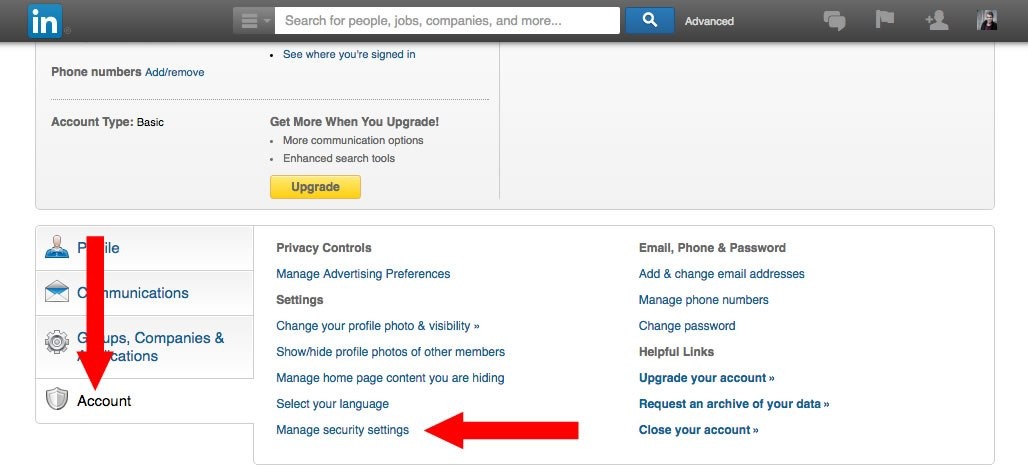
Task: Click inside the people search field
Action: (447, 20)
